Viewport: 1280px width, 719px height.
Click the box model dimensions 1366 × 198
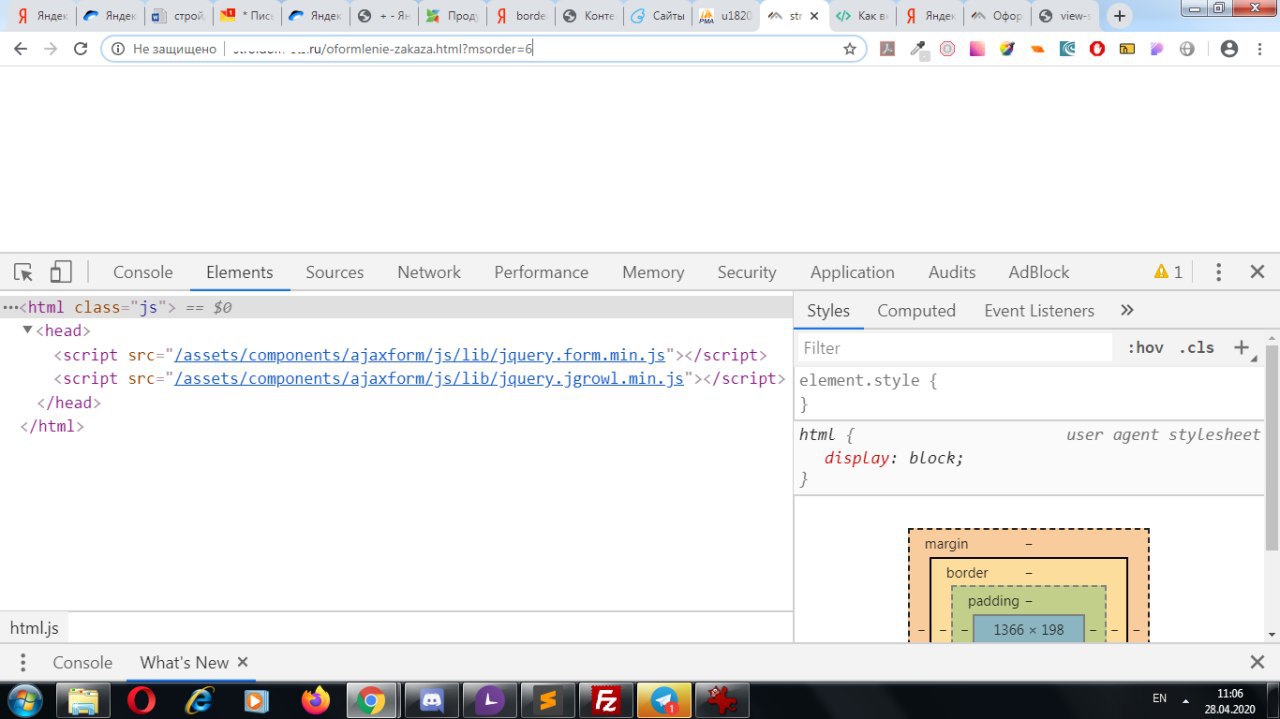[1028, 630]
